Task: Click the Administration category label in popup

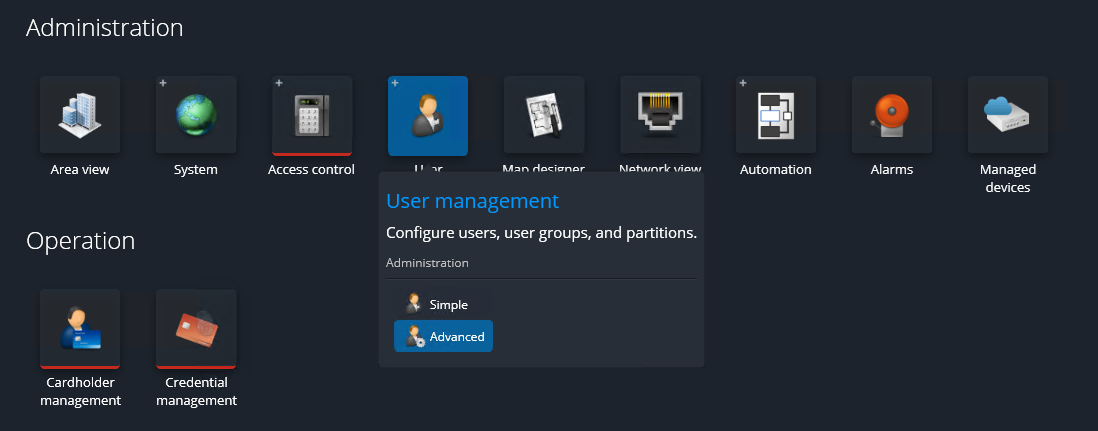Action: point(427,263)
